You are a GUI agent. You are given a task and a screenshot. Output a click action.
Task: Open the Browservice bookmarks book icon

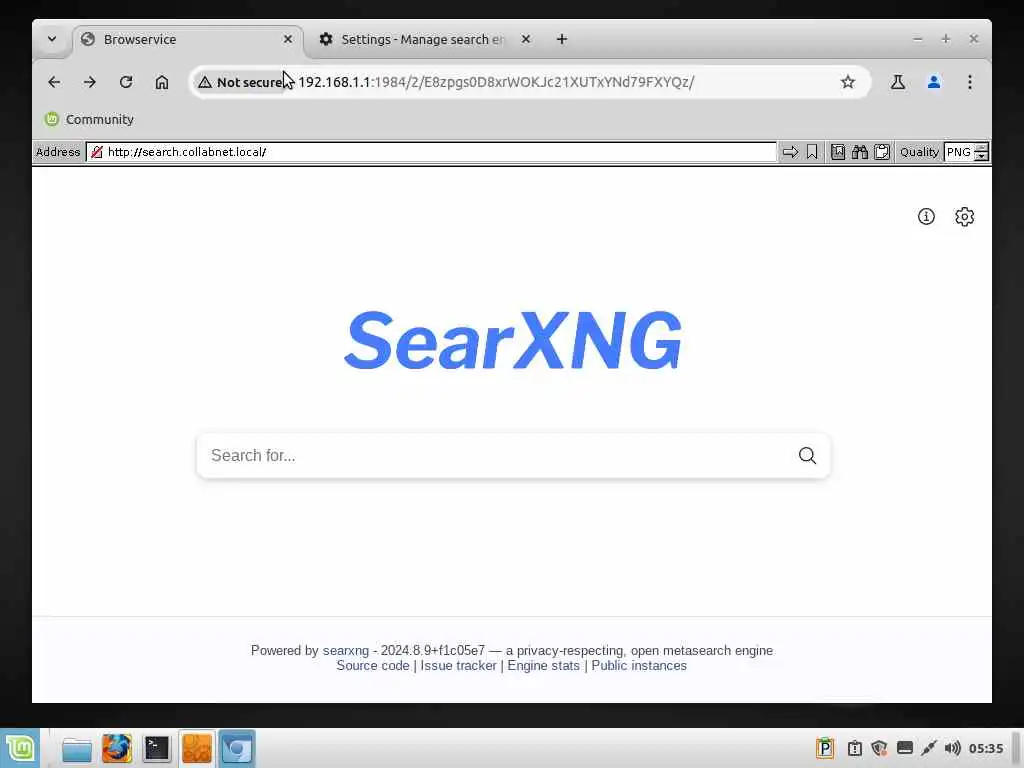(x=838, y=152)
